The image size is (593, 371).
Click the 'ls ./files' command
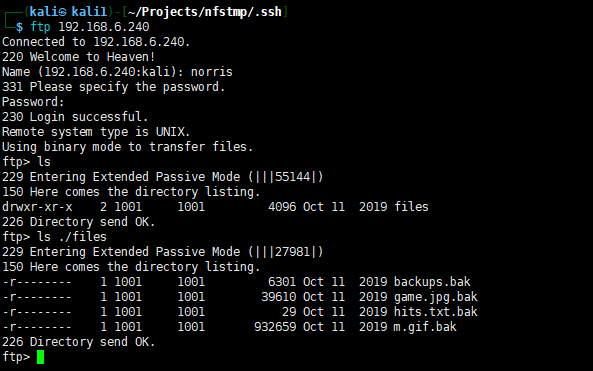72,237
